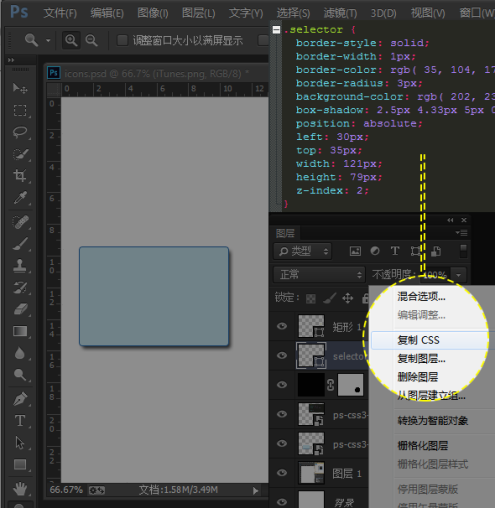Choose the Hand tool
The width and height of the screenshot is (495, 508).
(x=20, y=489)
